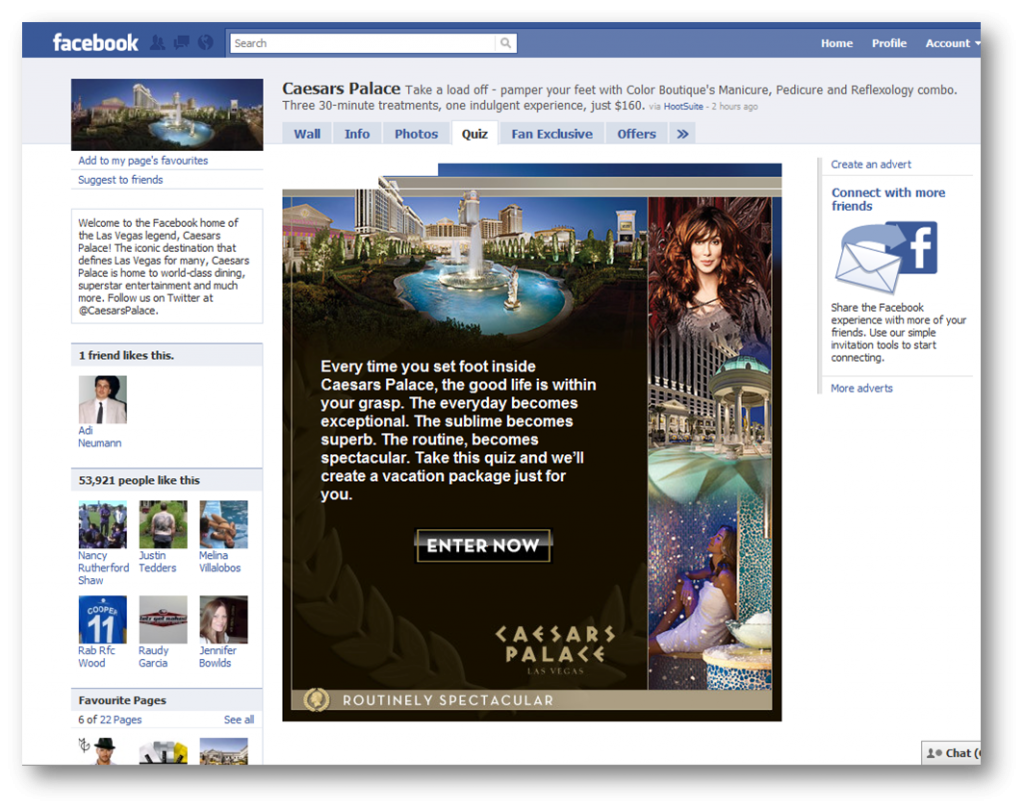The width and height of the screenshot is (1024, 809).
Task: Open More adverts link
Action: [x=861, y=388]
